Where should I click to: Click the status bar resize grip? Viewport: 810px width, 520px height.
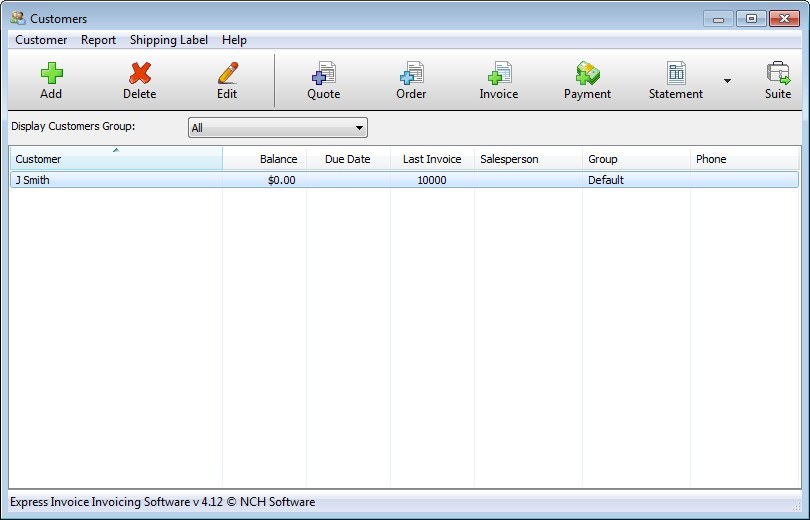(x=796, y=506)
